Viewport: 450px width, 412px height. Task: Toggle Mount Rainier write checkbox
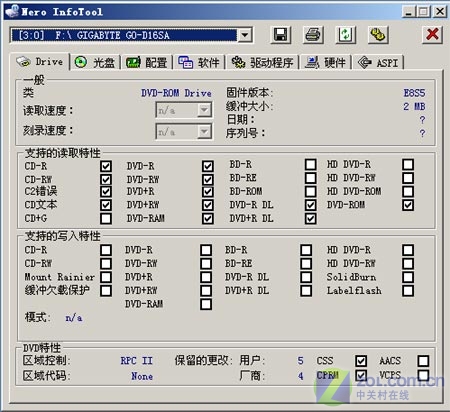(x=106, y=277)
